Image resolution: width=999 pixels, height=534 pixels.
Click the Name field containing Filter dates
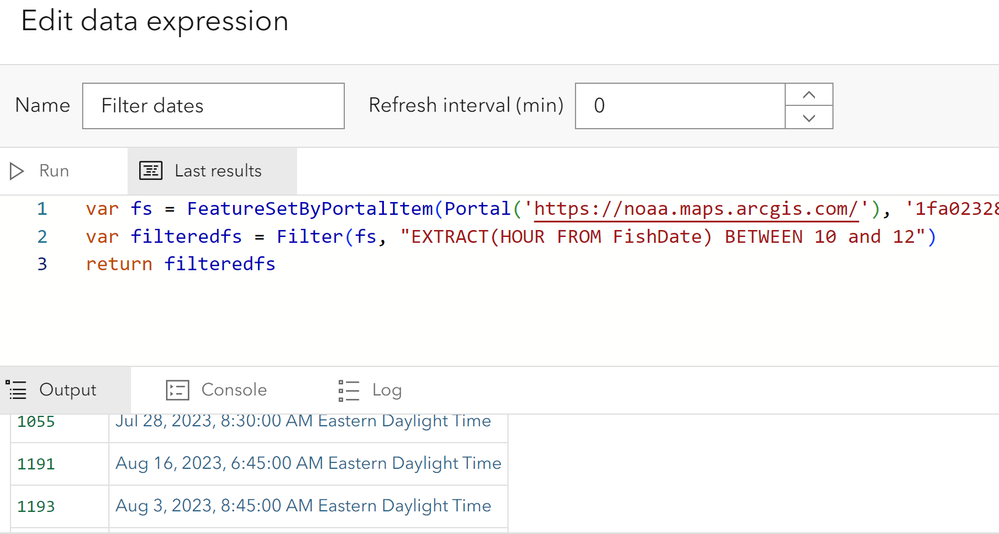tap(213, 106)
